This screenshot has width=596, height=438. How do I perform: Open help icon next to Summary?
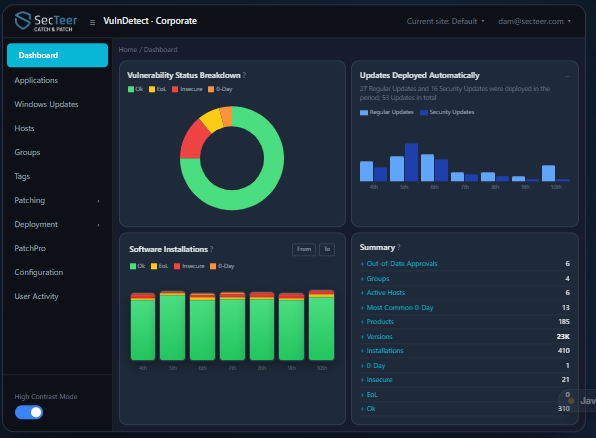click(x=399, y=247)
